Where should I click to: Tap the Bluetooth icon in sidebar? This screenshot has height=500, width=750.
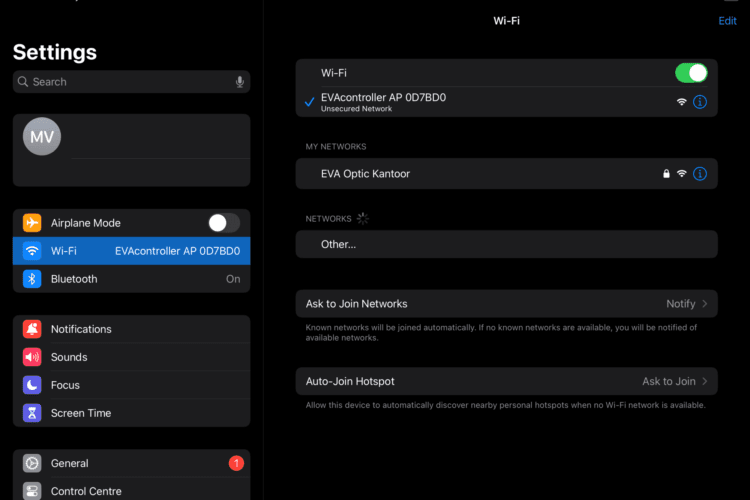32,279
